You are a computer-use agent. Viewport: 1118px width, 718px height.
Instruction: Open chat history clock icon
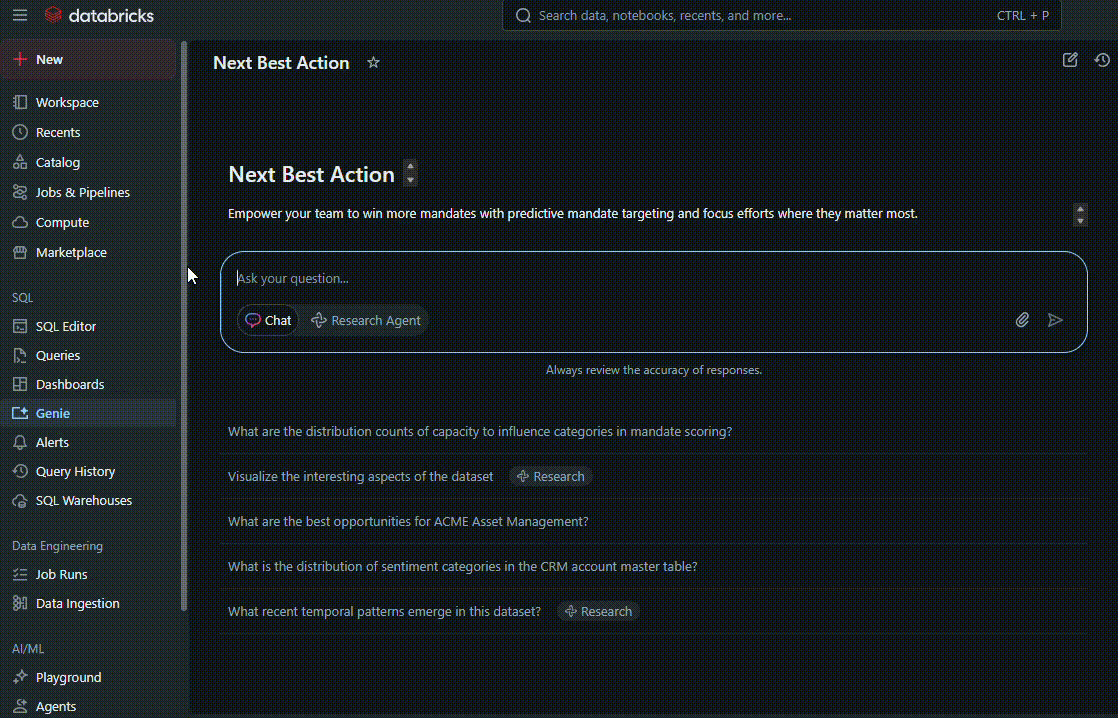1102,60
